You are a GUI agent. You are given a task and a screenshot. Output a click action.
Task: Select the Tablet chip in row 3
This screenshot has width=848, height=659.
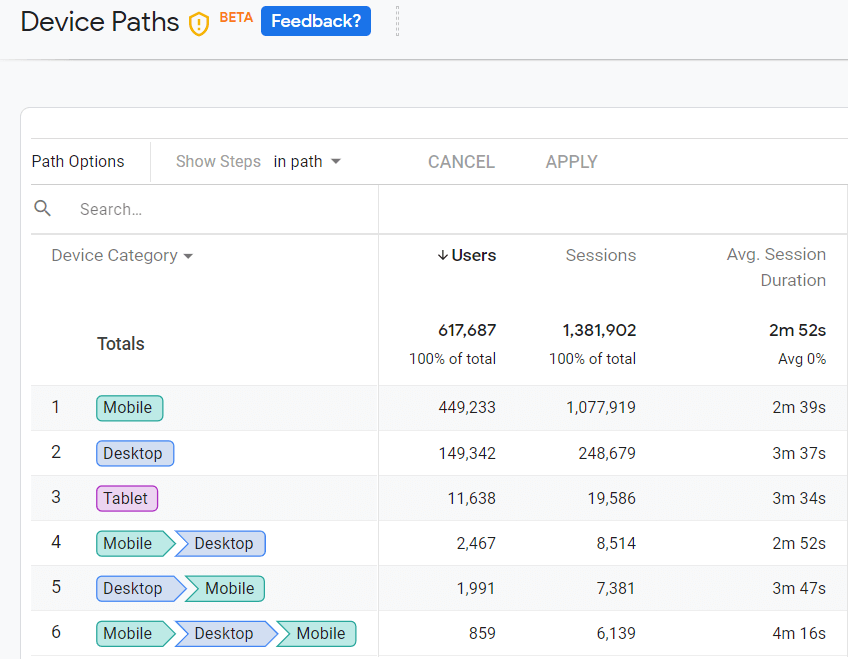coord(127,498)
